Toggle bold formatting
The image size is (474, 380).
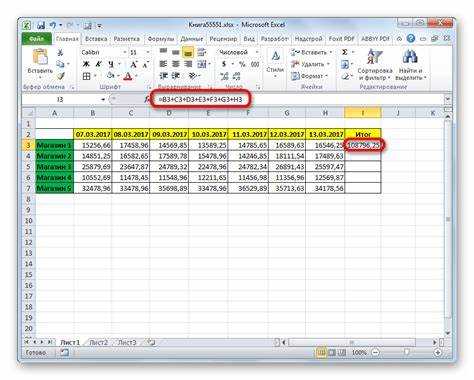pyautogui.click(x=86, y=64)
